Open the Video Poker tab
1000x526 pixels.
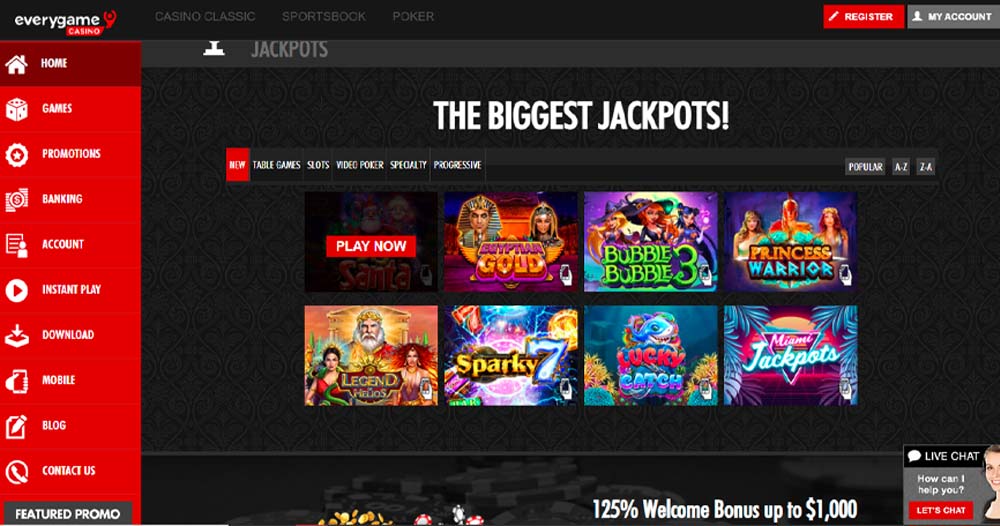tap(360, 164)
